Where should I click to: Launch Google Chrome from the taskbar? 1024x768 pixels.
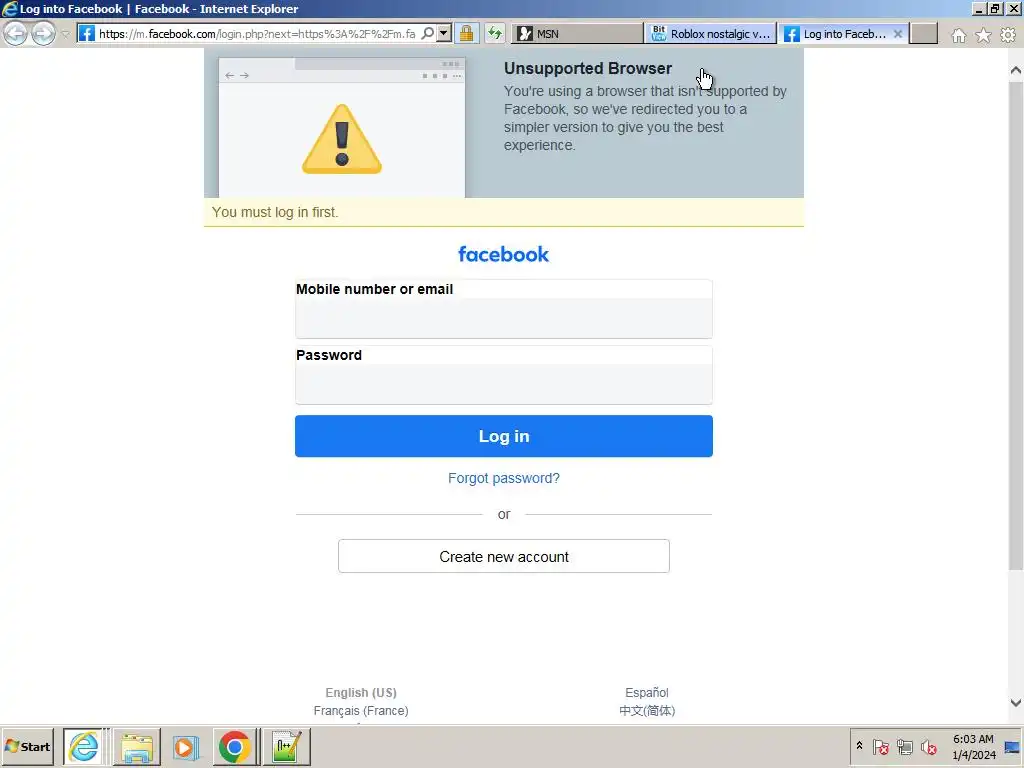click(234, 746)
